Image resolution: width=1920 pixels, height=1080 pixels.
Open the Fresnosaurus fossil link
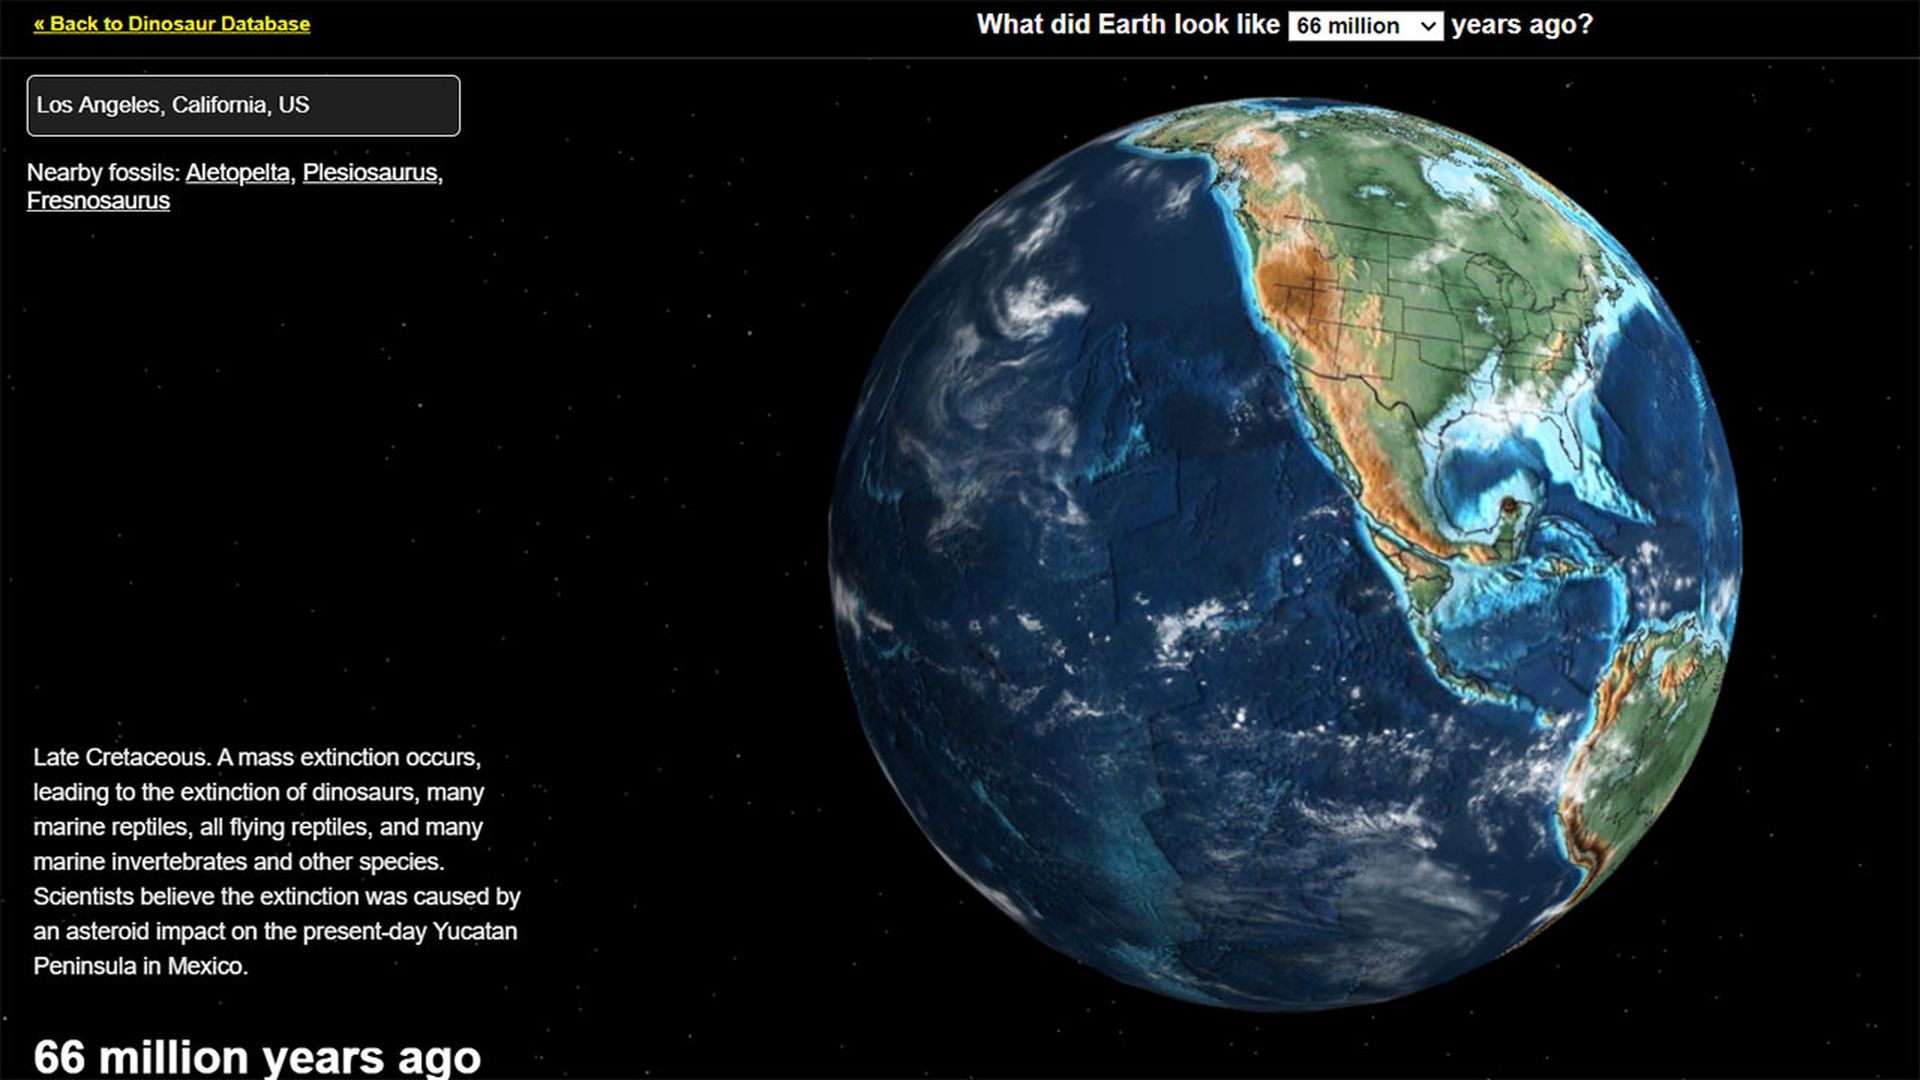[x=98, y=201]
